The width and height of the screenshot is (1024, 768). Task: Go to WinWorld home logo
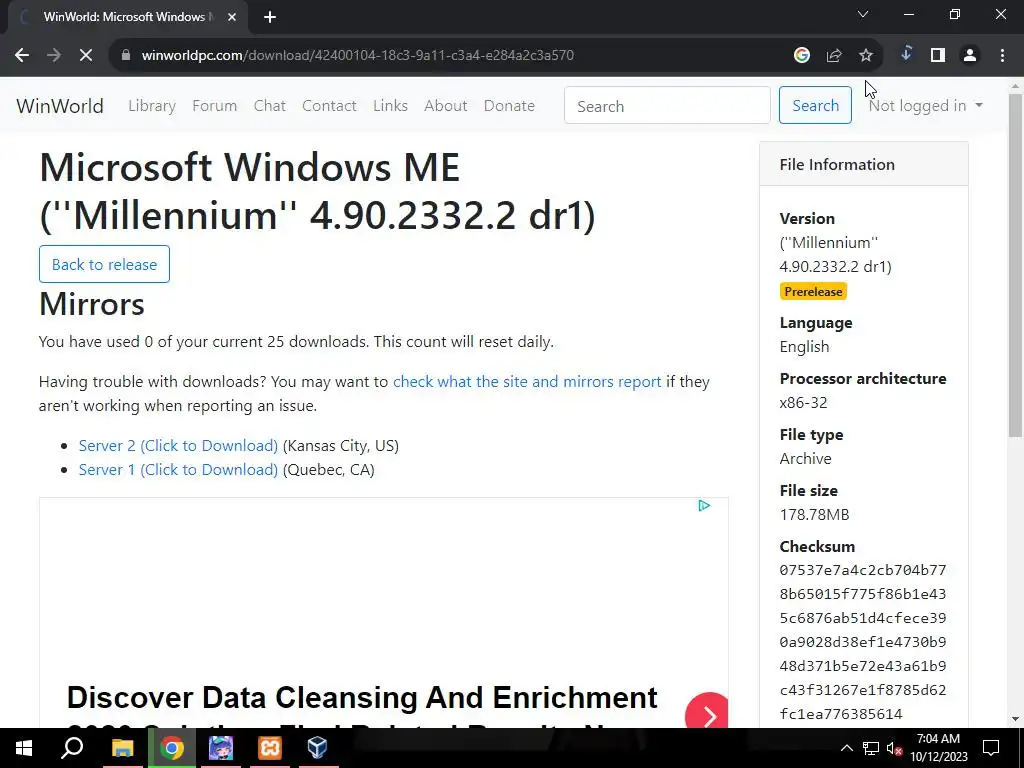click(59, 106)
